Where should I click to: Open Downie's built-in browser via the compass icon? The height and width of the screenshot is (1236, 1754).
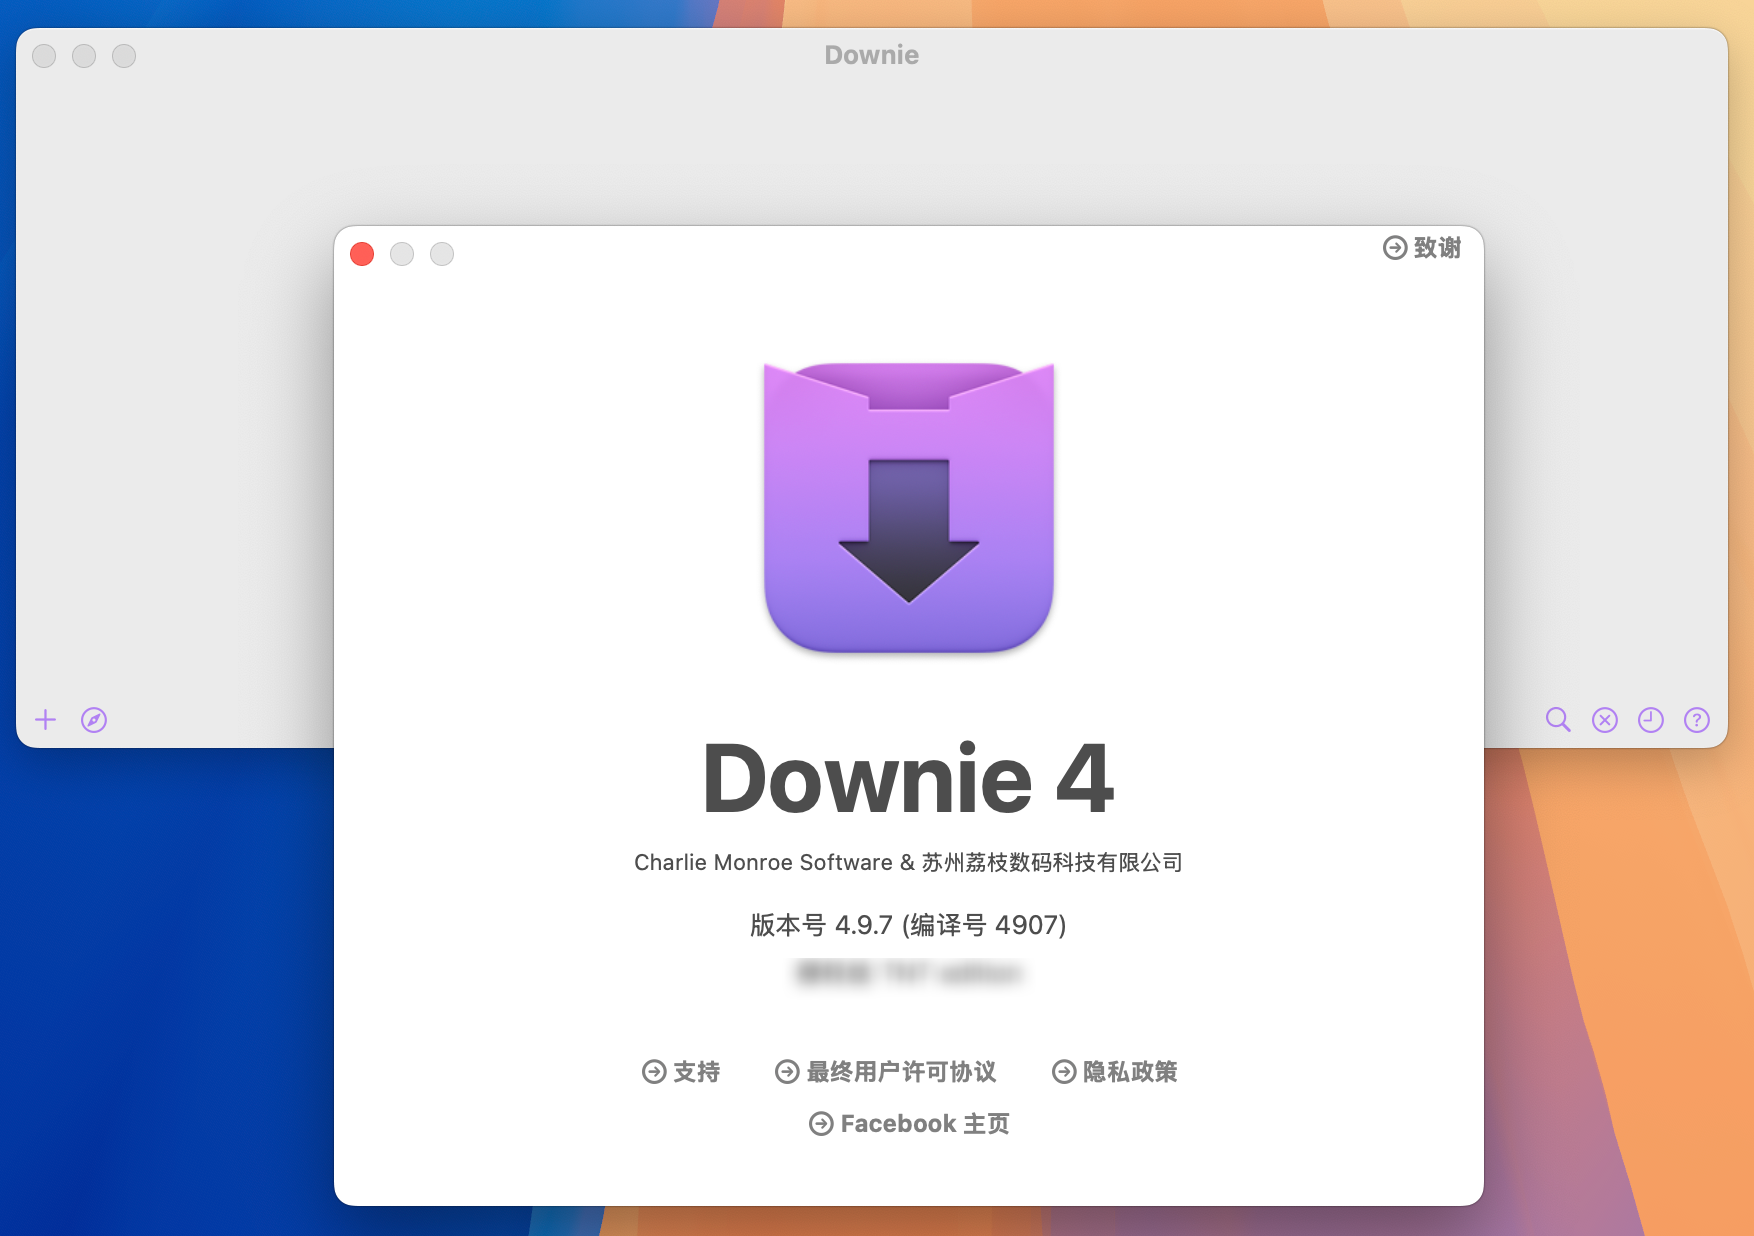click(x=94, y=719)
